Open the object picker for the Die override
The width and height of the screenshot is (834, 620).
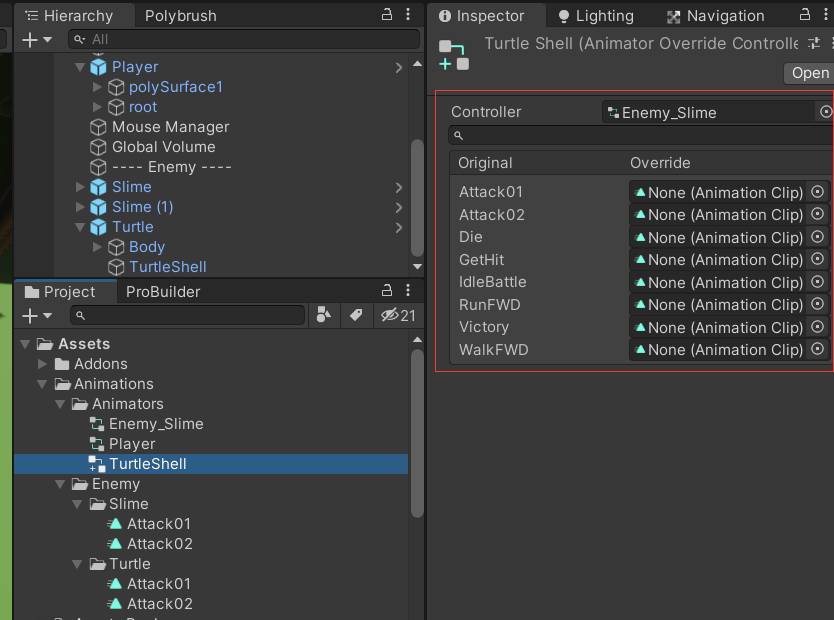(x=818, y=237)
